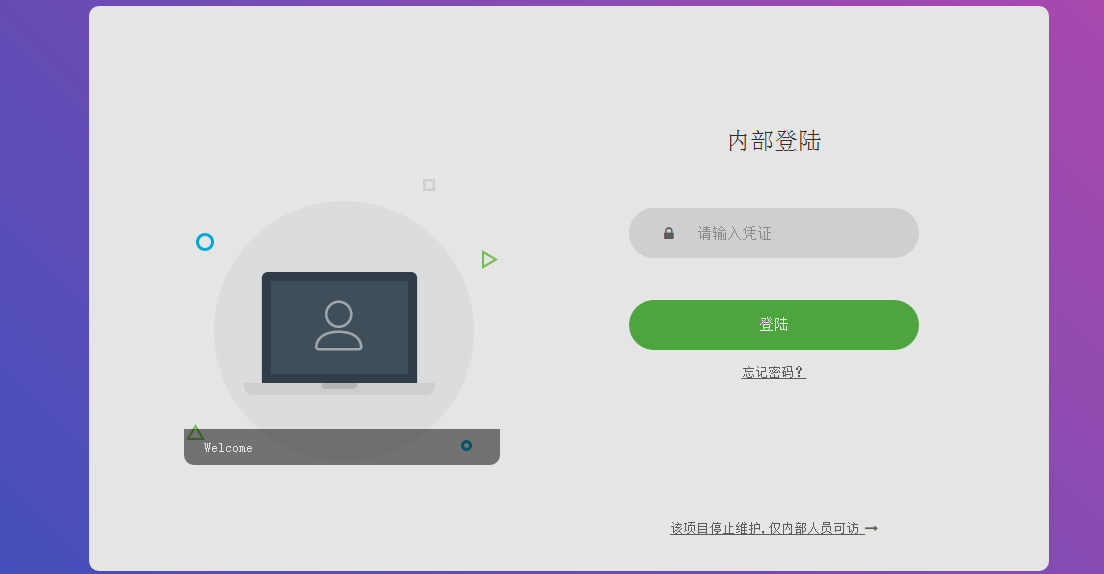Click the 内部登陆 heading
Screen dimensions: 1104x574
774,141
